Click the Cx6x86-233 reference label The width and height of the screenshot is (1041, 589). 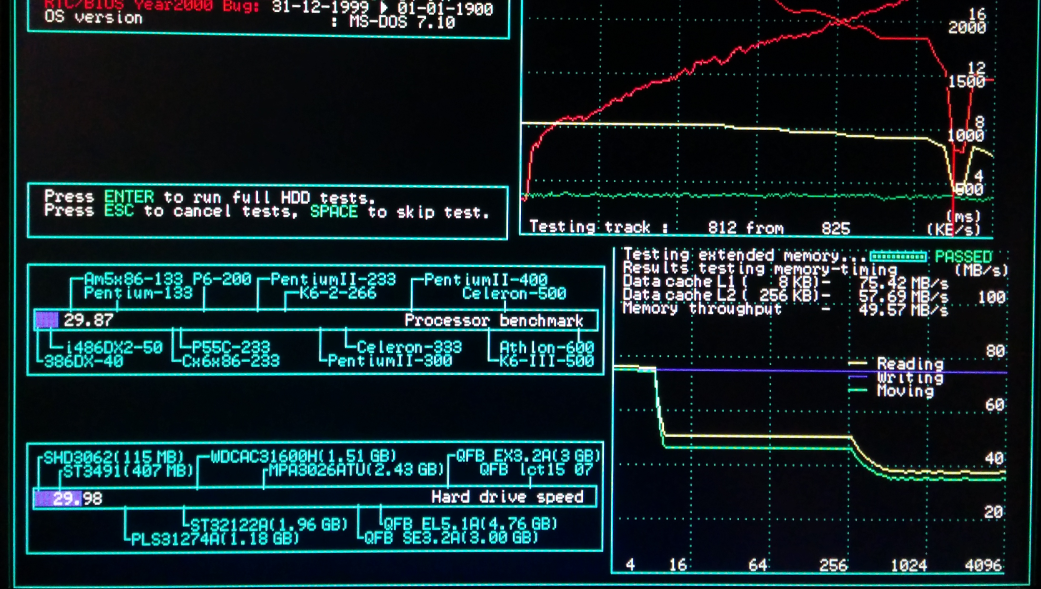click(x=231, y=361)
